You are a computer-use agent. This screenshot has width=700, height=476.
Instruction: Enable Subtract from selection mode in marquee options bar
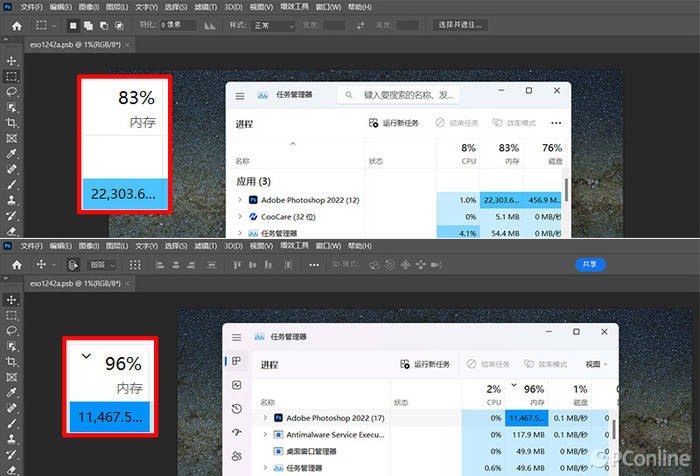(x=104, y=26)
